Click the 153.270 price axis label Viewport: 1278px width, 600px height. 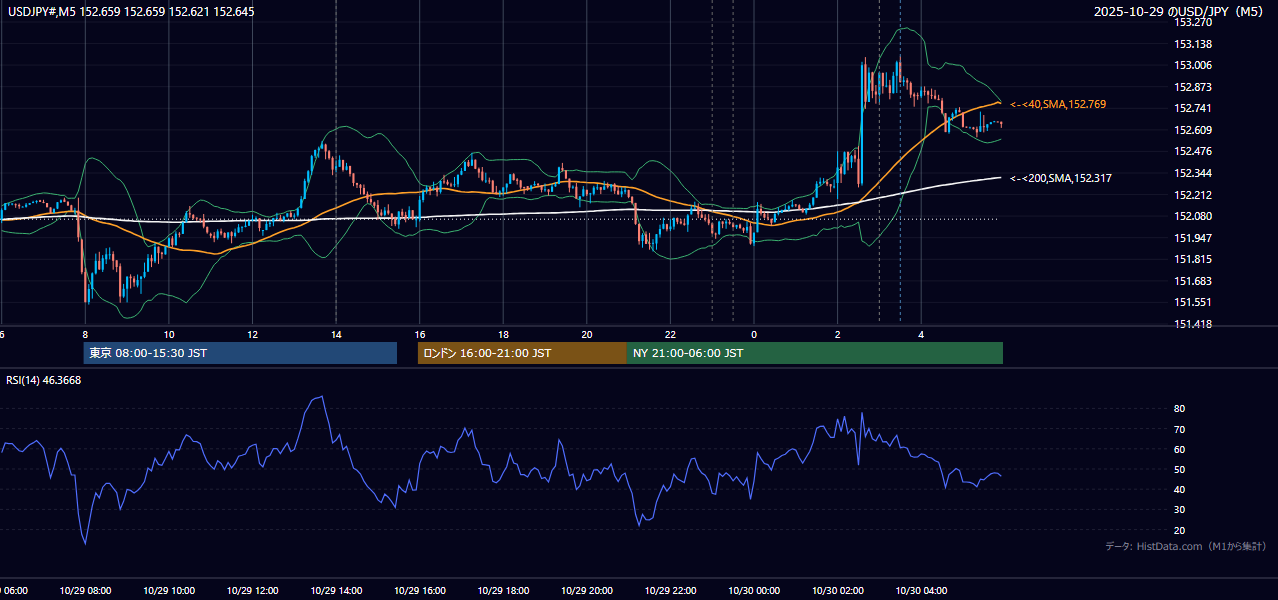[x=1192, y=22]
